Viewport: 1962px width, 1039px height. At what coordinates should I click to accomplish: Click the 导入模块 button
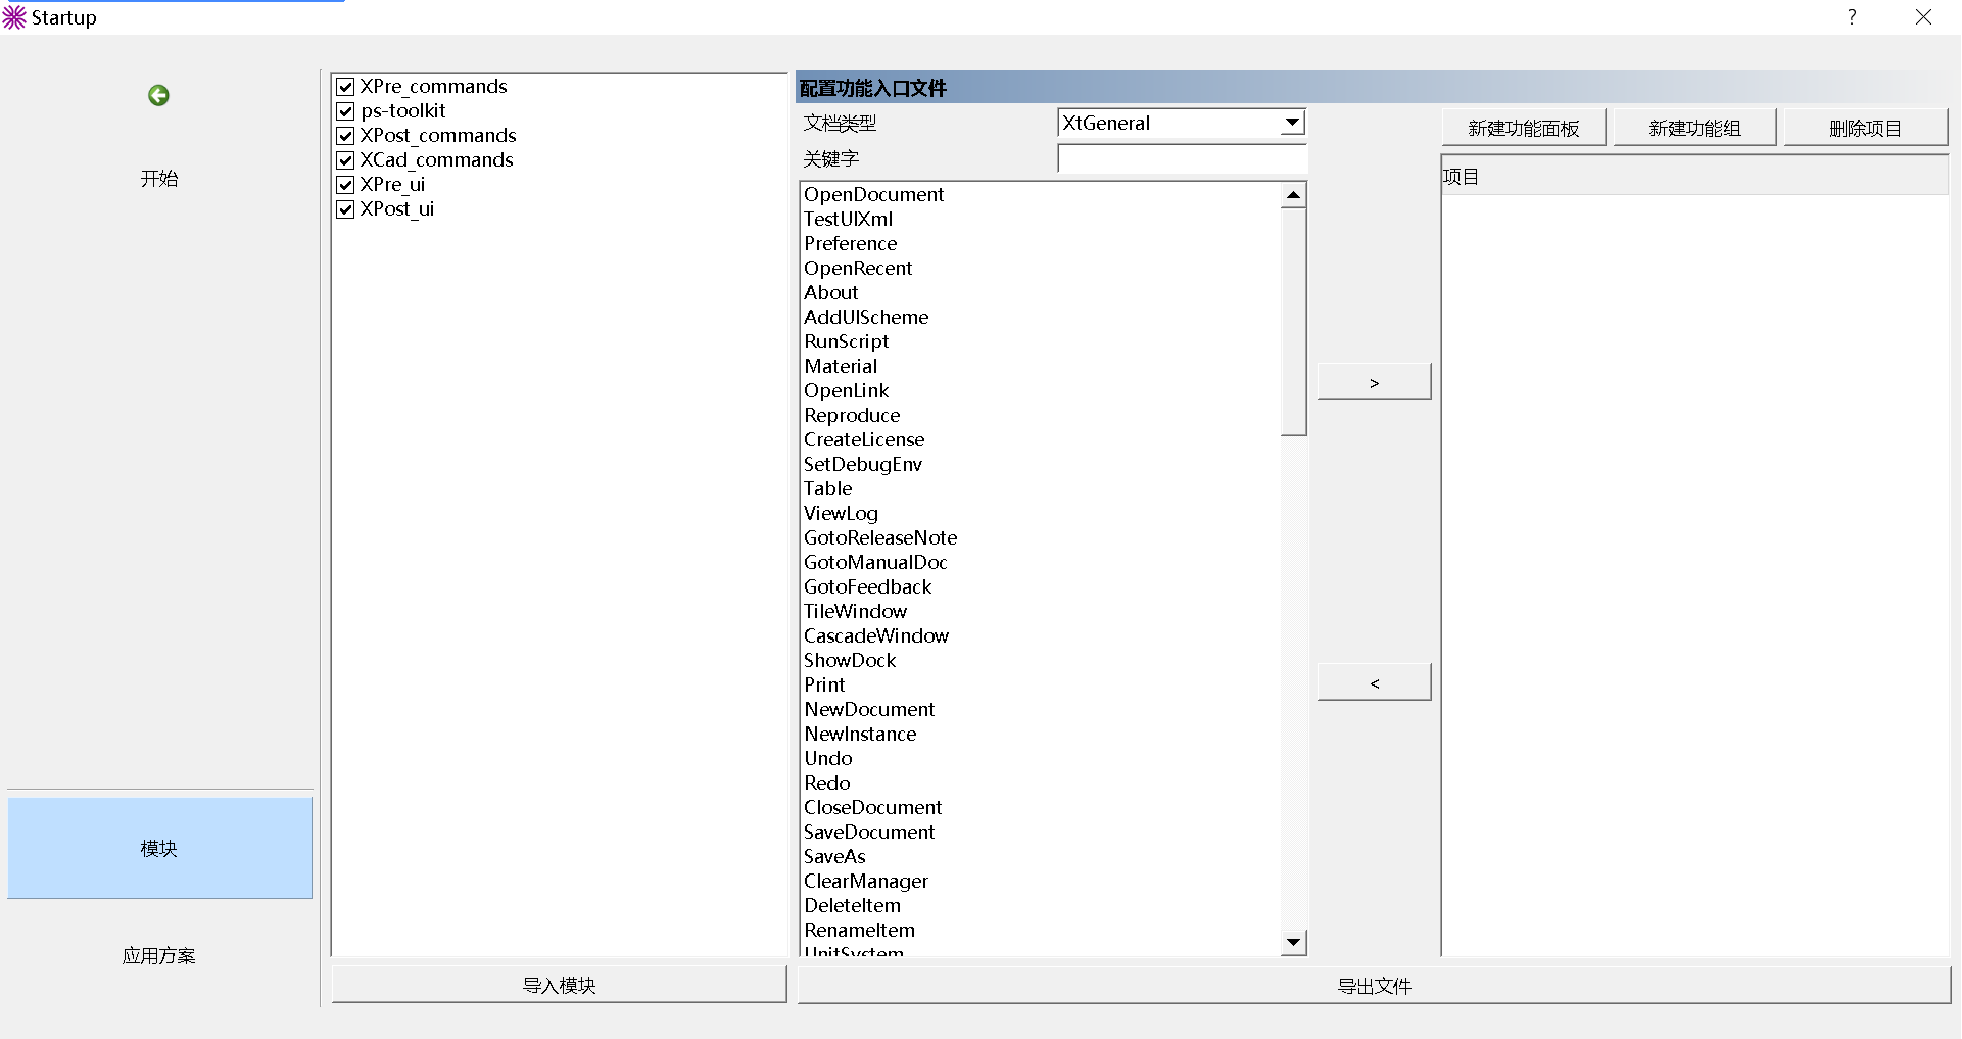pyautogui.click(x=558, y=985)
